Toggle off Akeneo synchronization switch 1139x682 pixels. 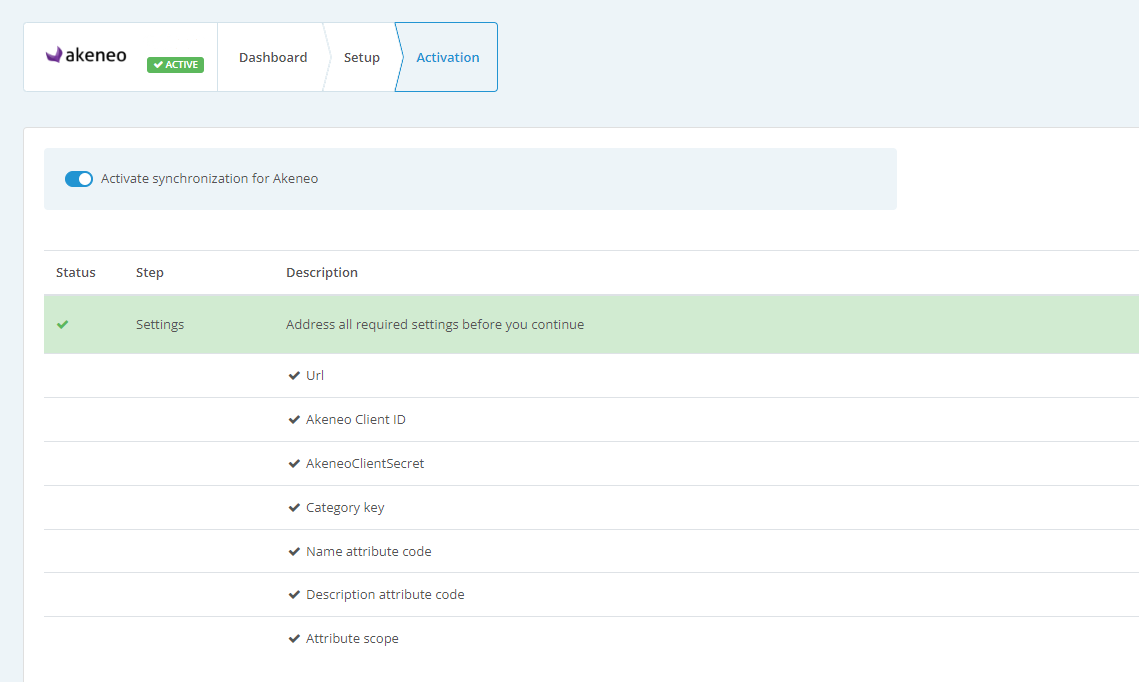pyautogui.click(x=78, y=179)
